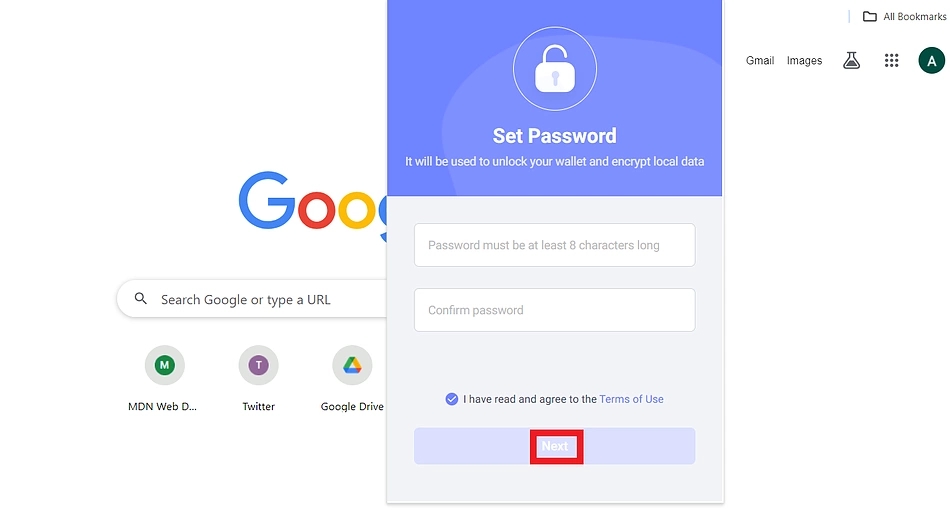This screenshot has width=950, height=510.
Task: Open the Gmail link
Action: [760, 61]
